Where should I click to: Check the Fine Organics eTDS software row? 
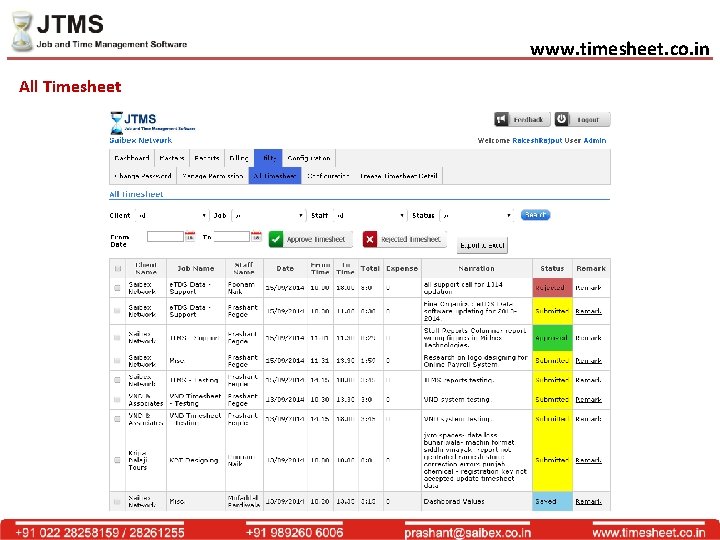pyautogui.click(x=118, y=311)
